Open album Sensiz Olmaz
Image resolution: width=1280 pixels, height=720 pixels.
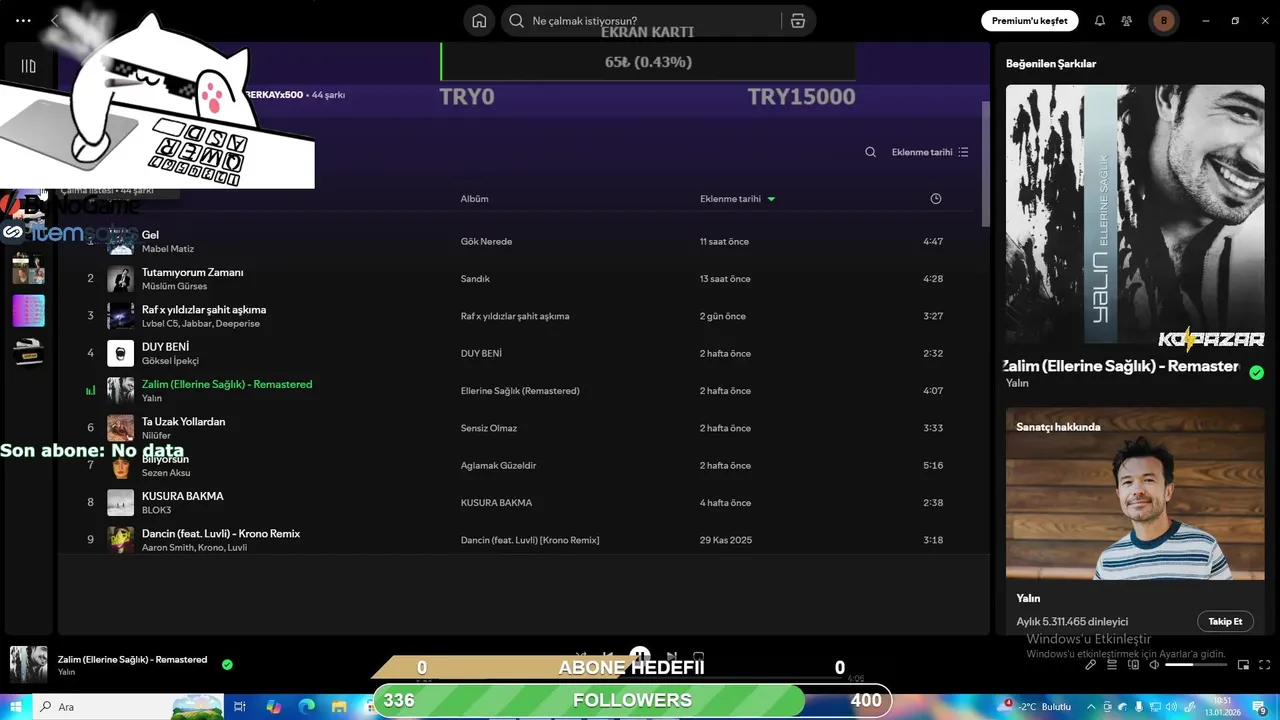pos(488,428)
